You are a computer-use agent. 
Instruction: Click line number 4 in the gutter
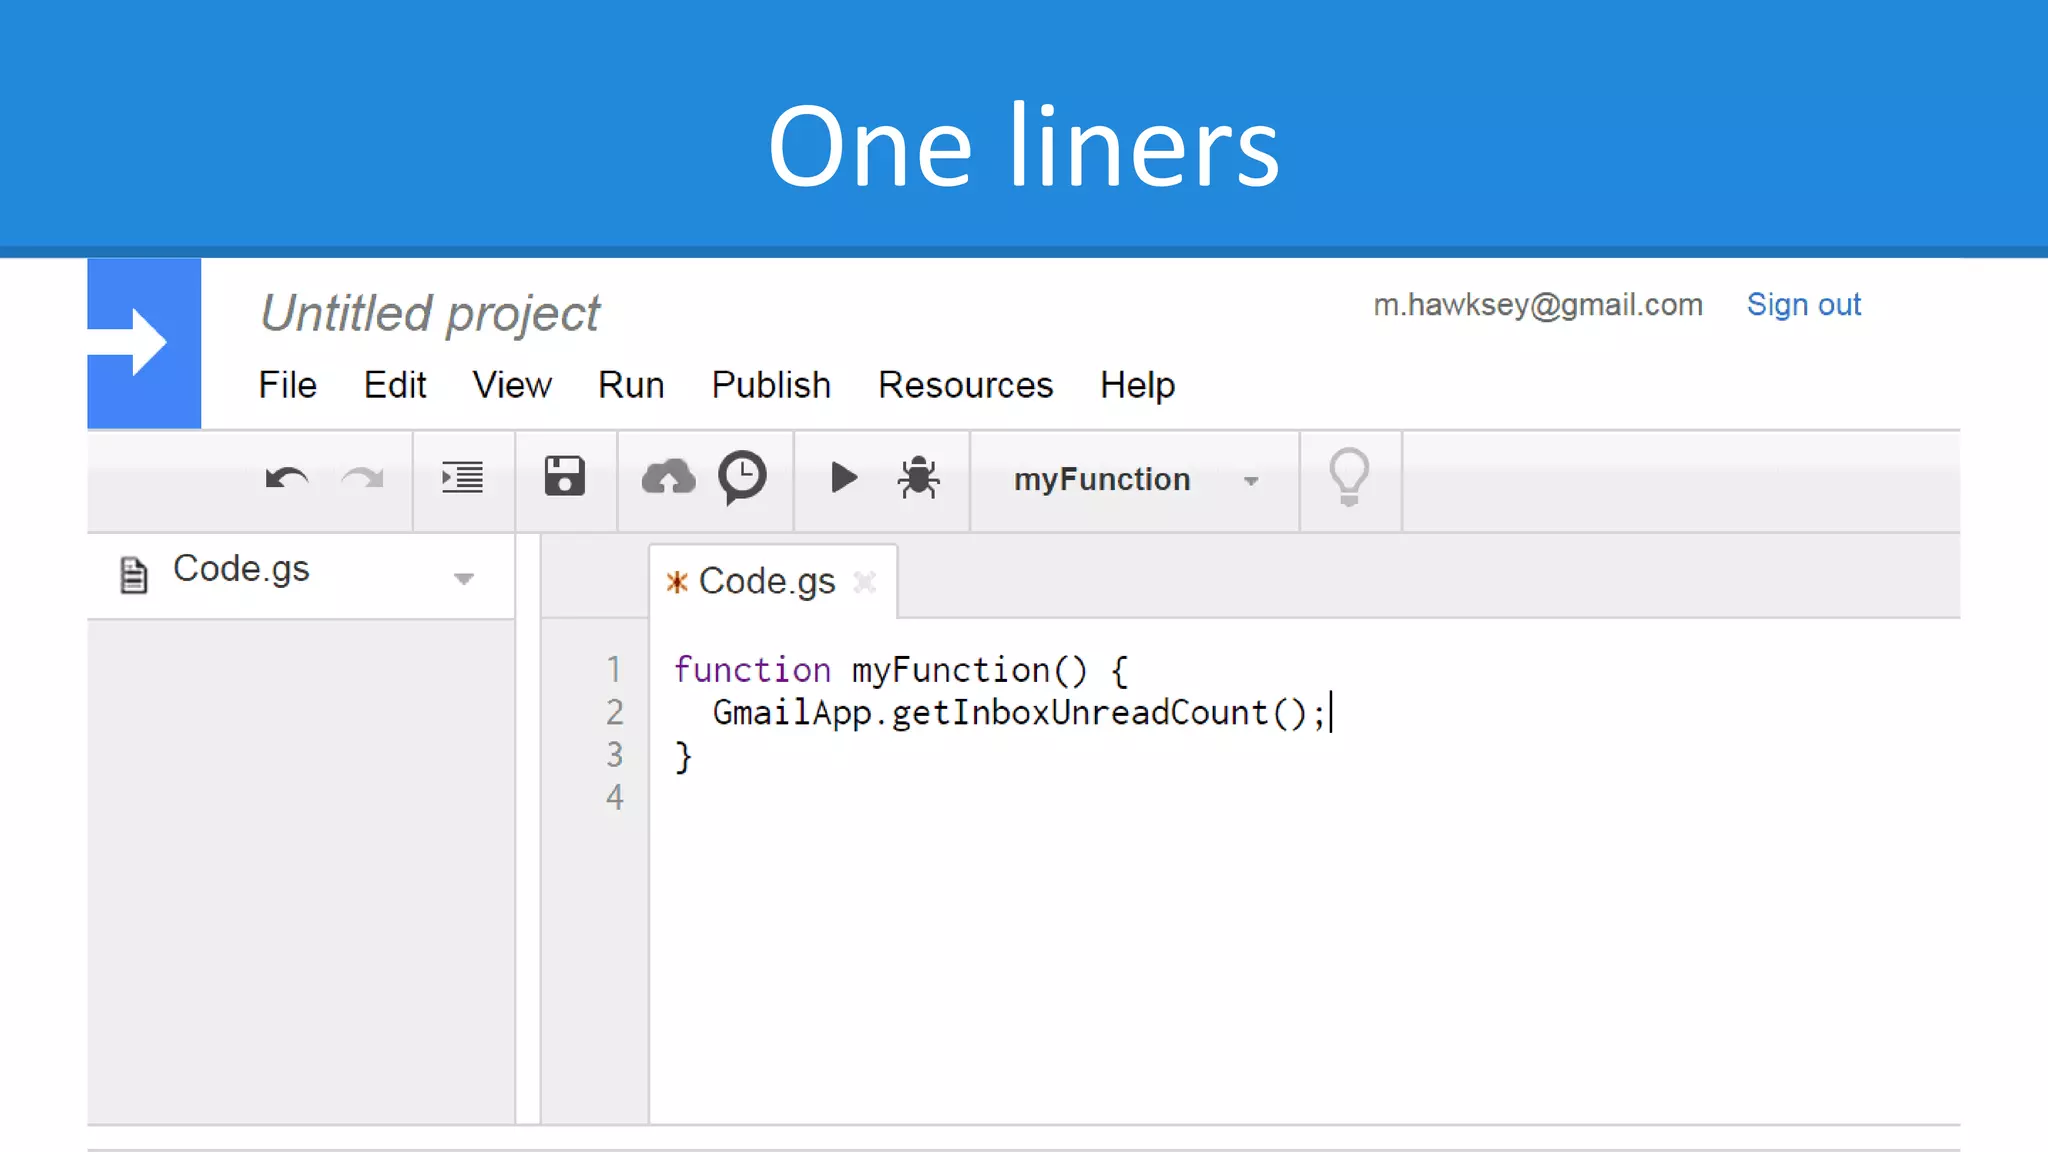[x=615, y=797]
